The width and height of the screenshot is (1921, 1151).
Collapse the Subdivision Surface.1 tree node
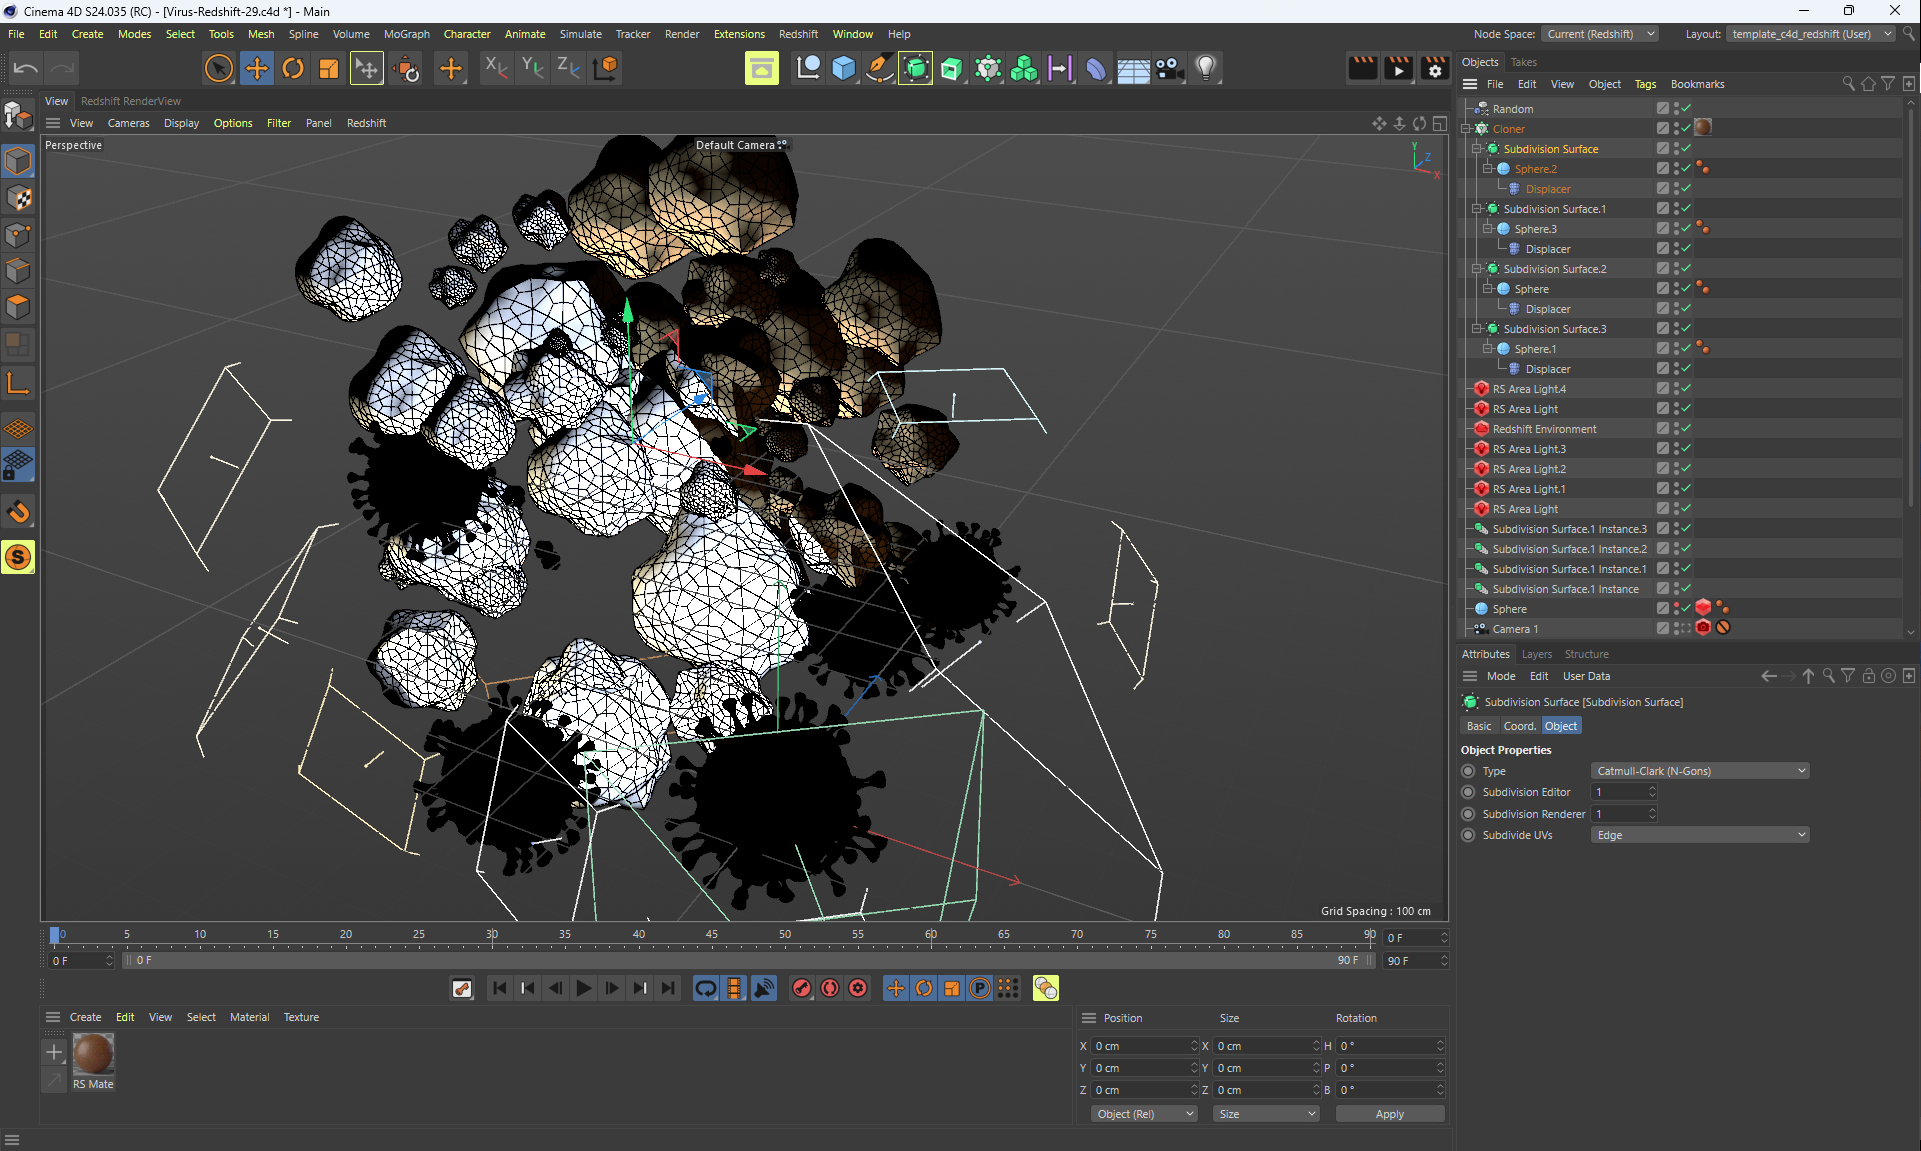click(x=1477, y=209)
